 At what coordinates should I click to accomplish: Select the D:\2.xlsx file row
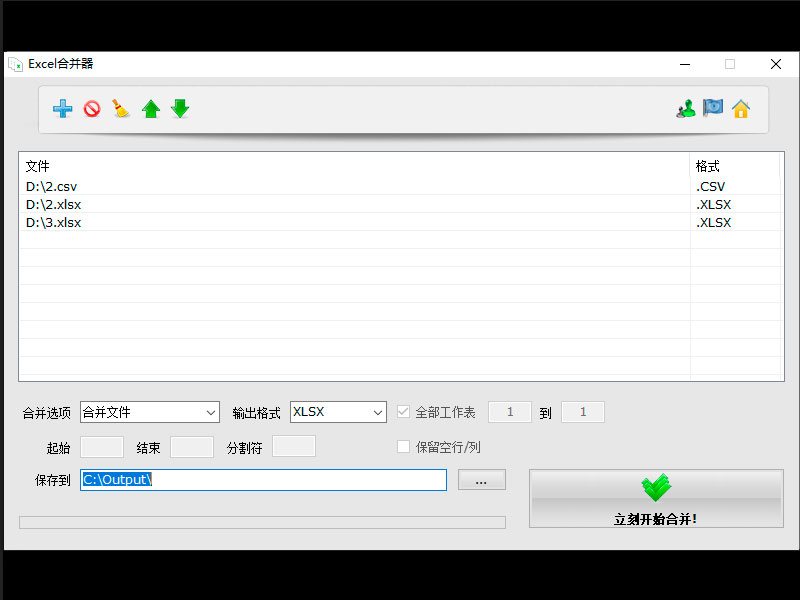click(401, 204)
